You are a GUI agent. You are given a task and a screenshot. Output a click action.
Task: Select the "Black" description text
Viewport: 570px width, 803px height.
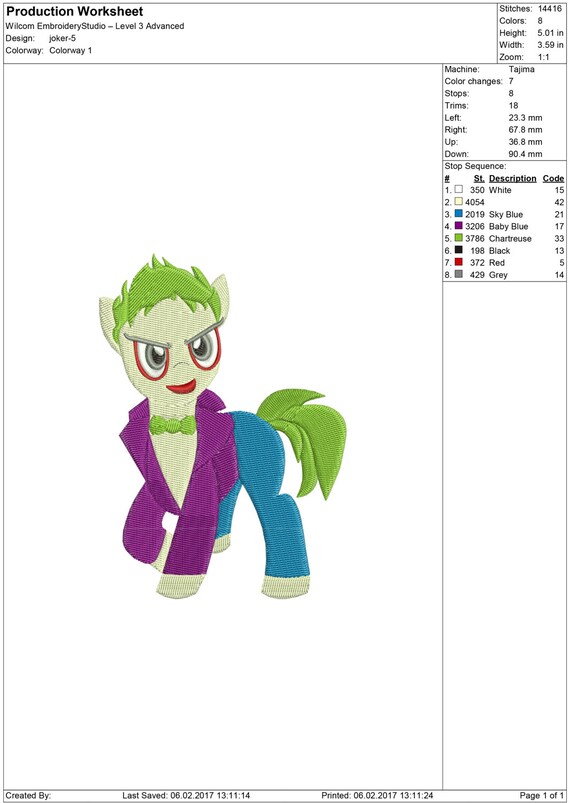click(499, 250)
